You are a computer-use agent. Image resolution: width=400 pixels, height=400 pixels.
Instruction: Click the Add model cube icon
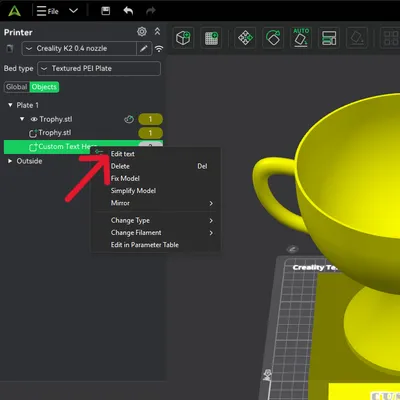coord(183,38)
